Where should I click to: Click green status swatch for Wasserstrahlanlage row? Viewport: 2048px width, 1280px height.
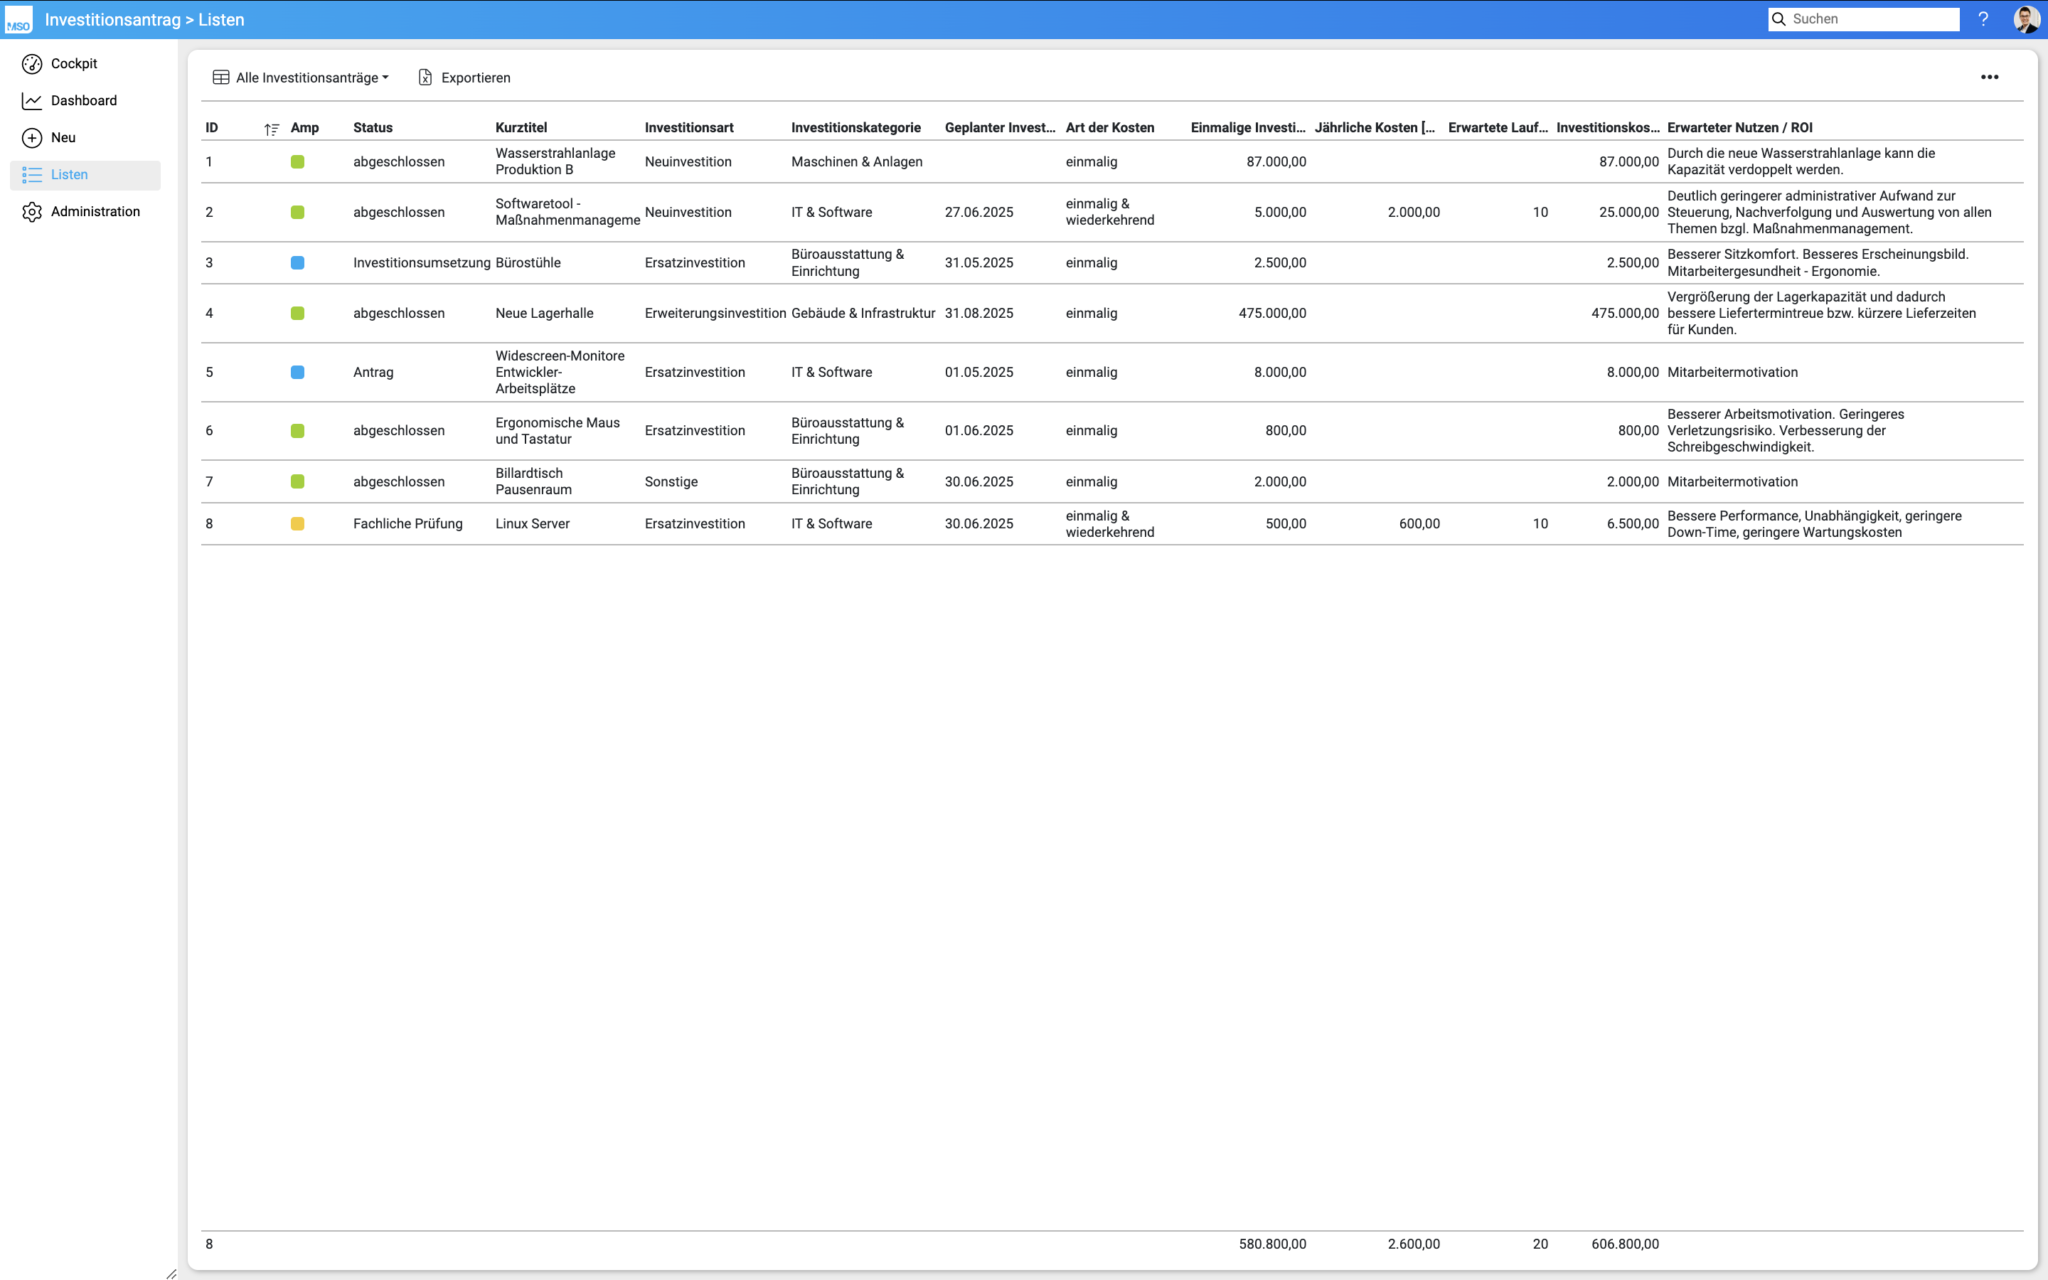coord(297,162)
